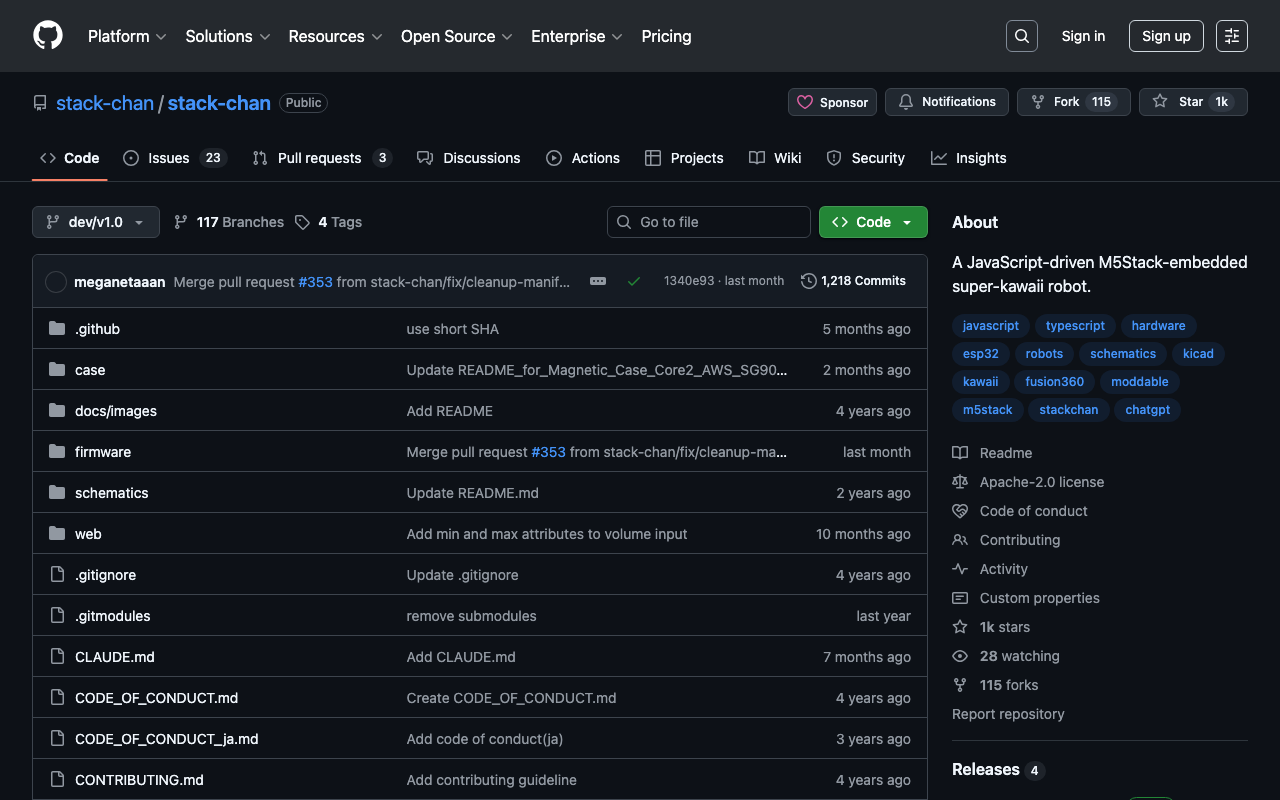This screenshot has width=1280, height=800.
Task: Star the stack-chan repository
Action: coord(1192,102)
